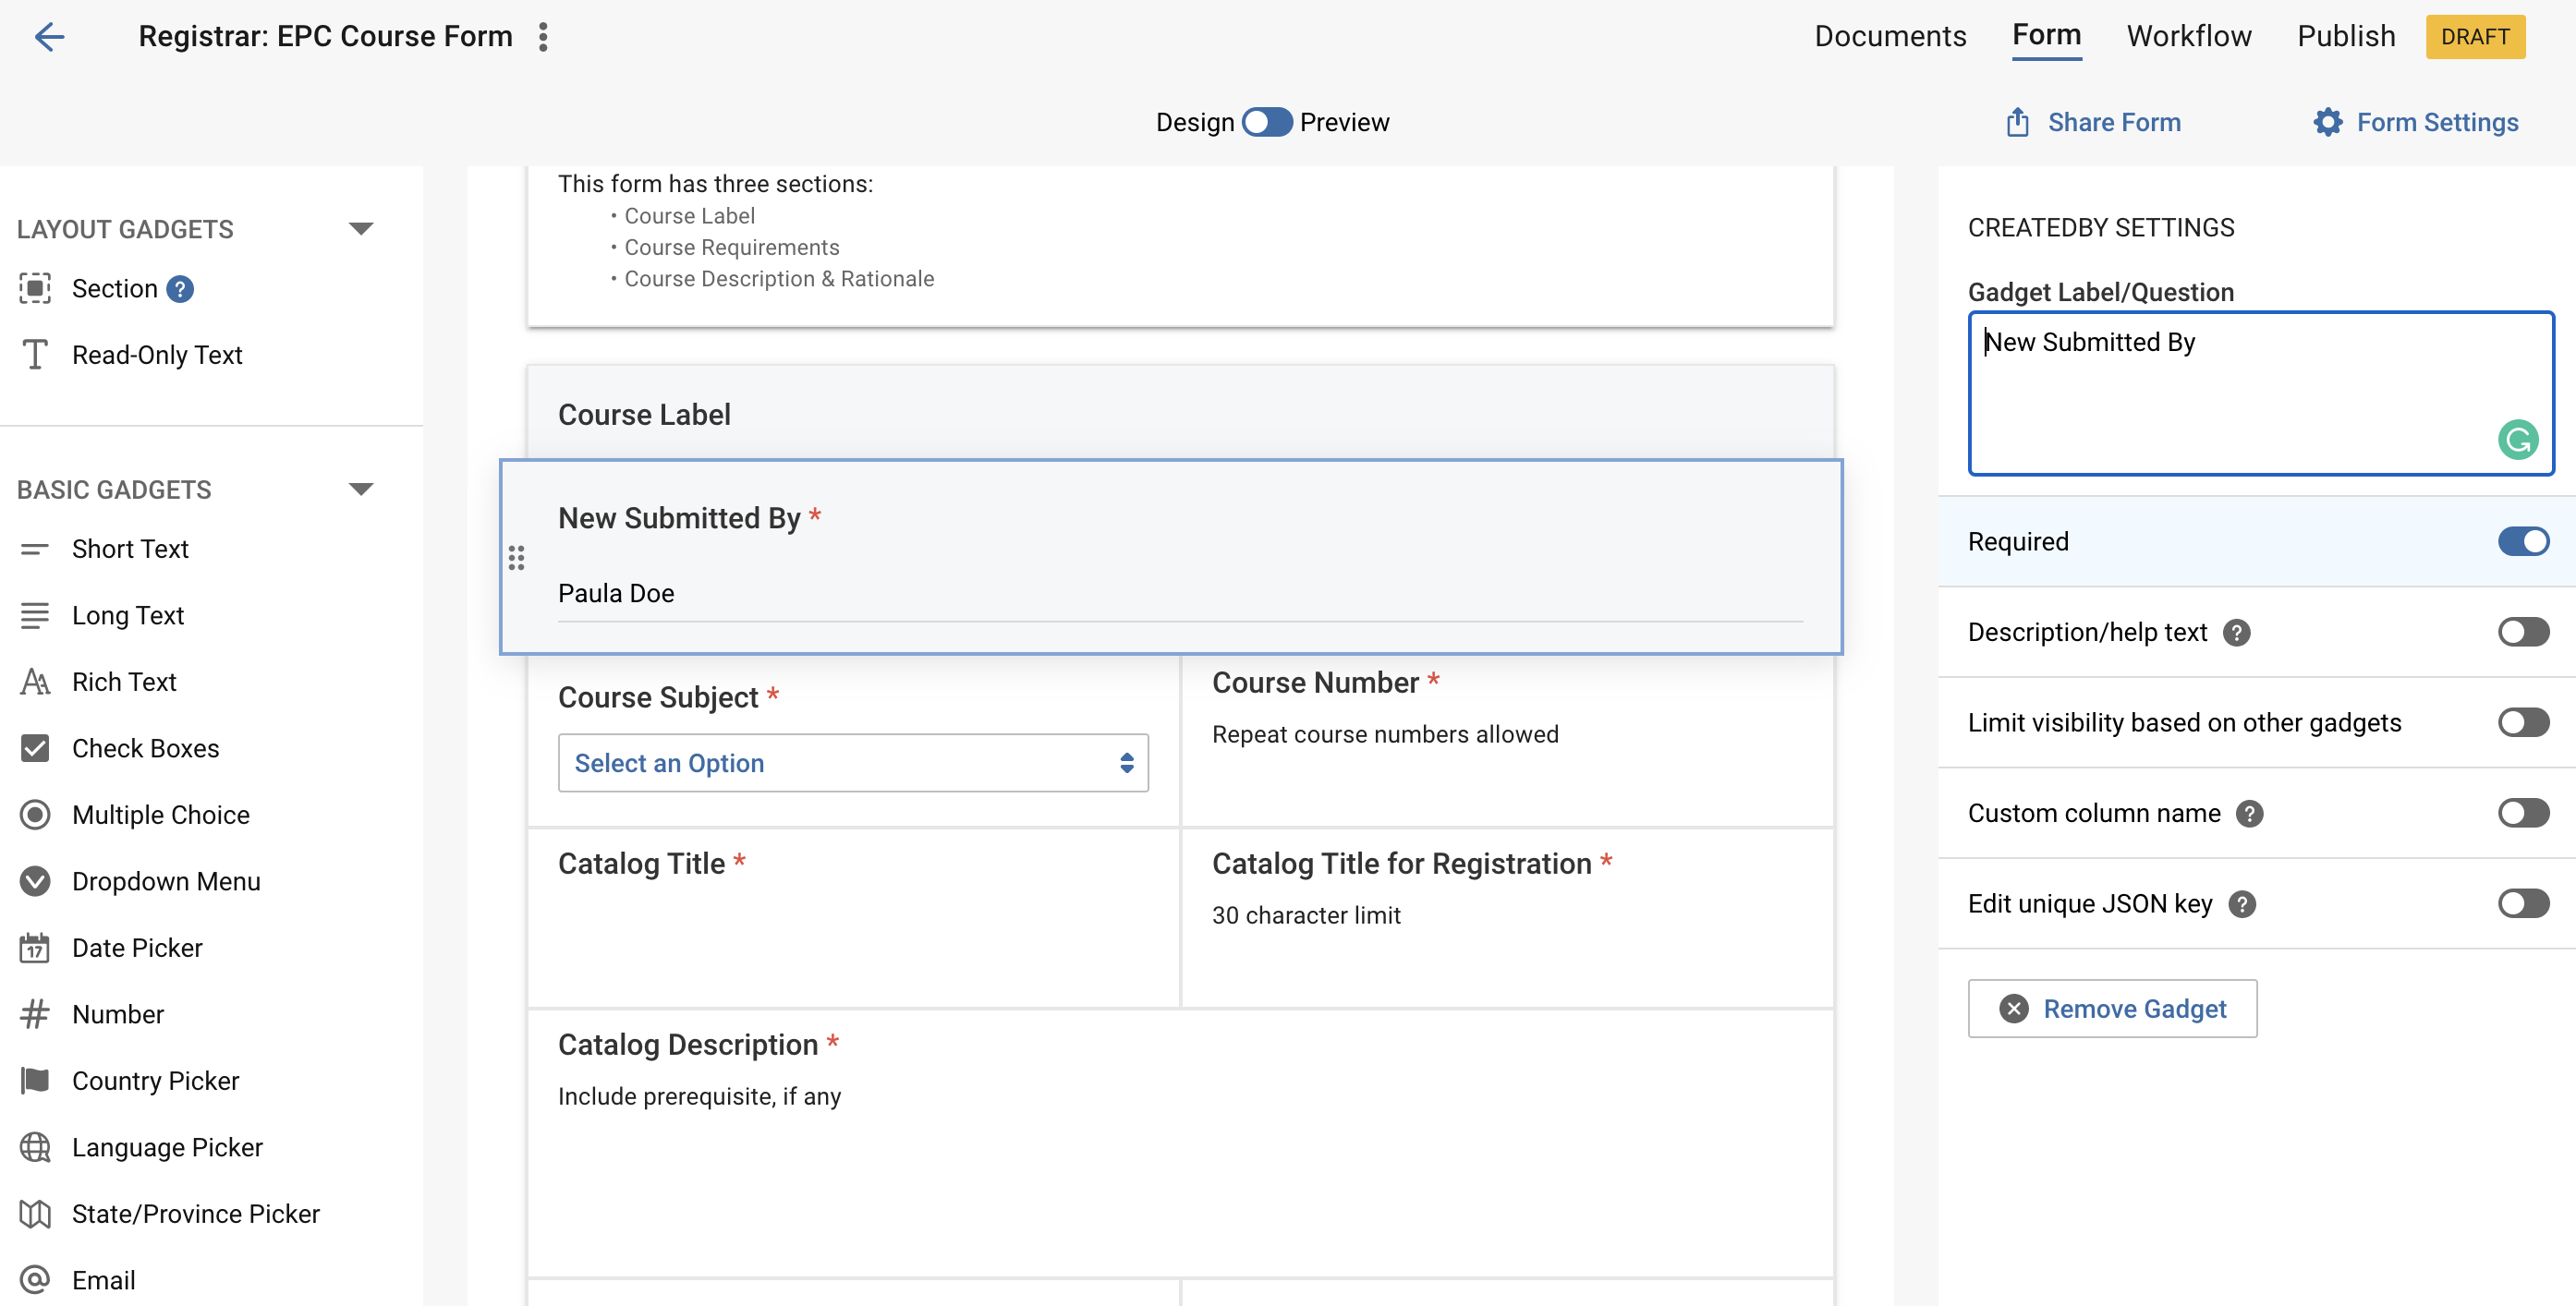
Task: Select the Language Picker globe icon
Action: coord(35,1147)
